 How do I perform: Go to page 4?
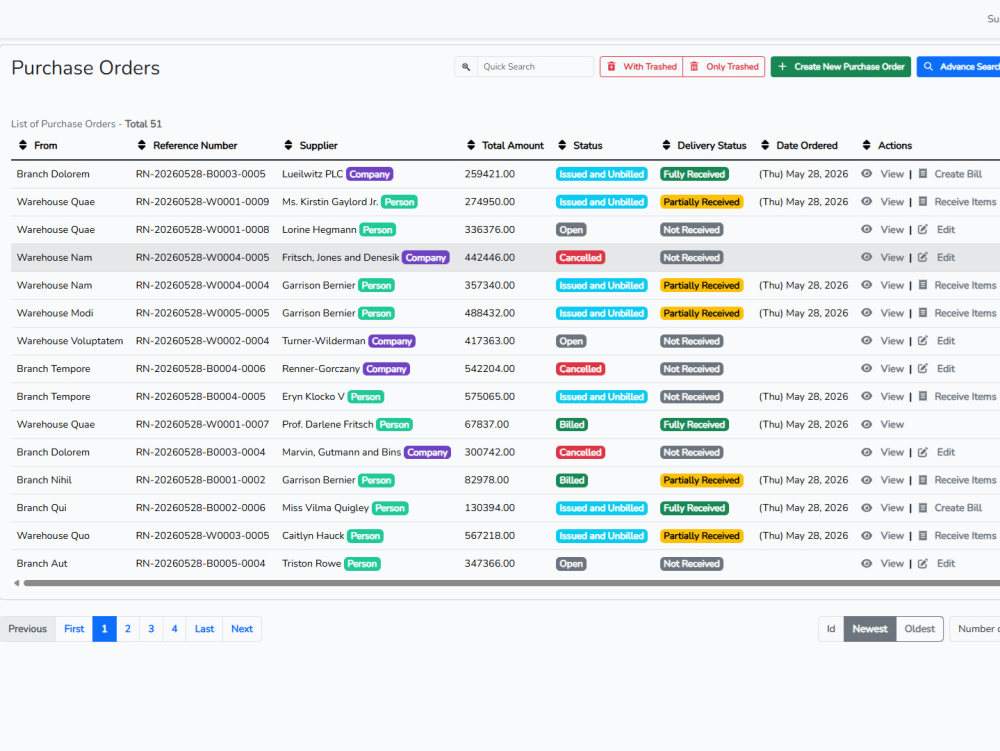(174, 629)
